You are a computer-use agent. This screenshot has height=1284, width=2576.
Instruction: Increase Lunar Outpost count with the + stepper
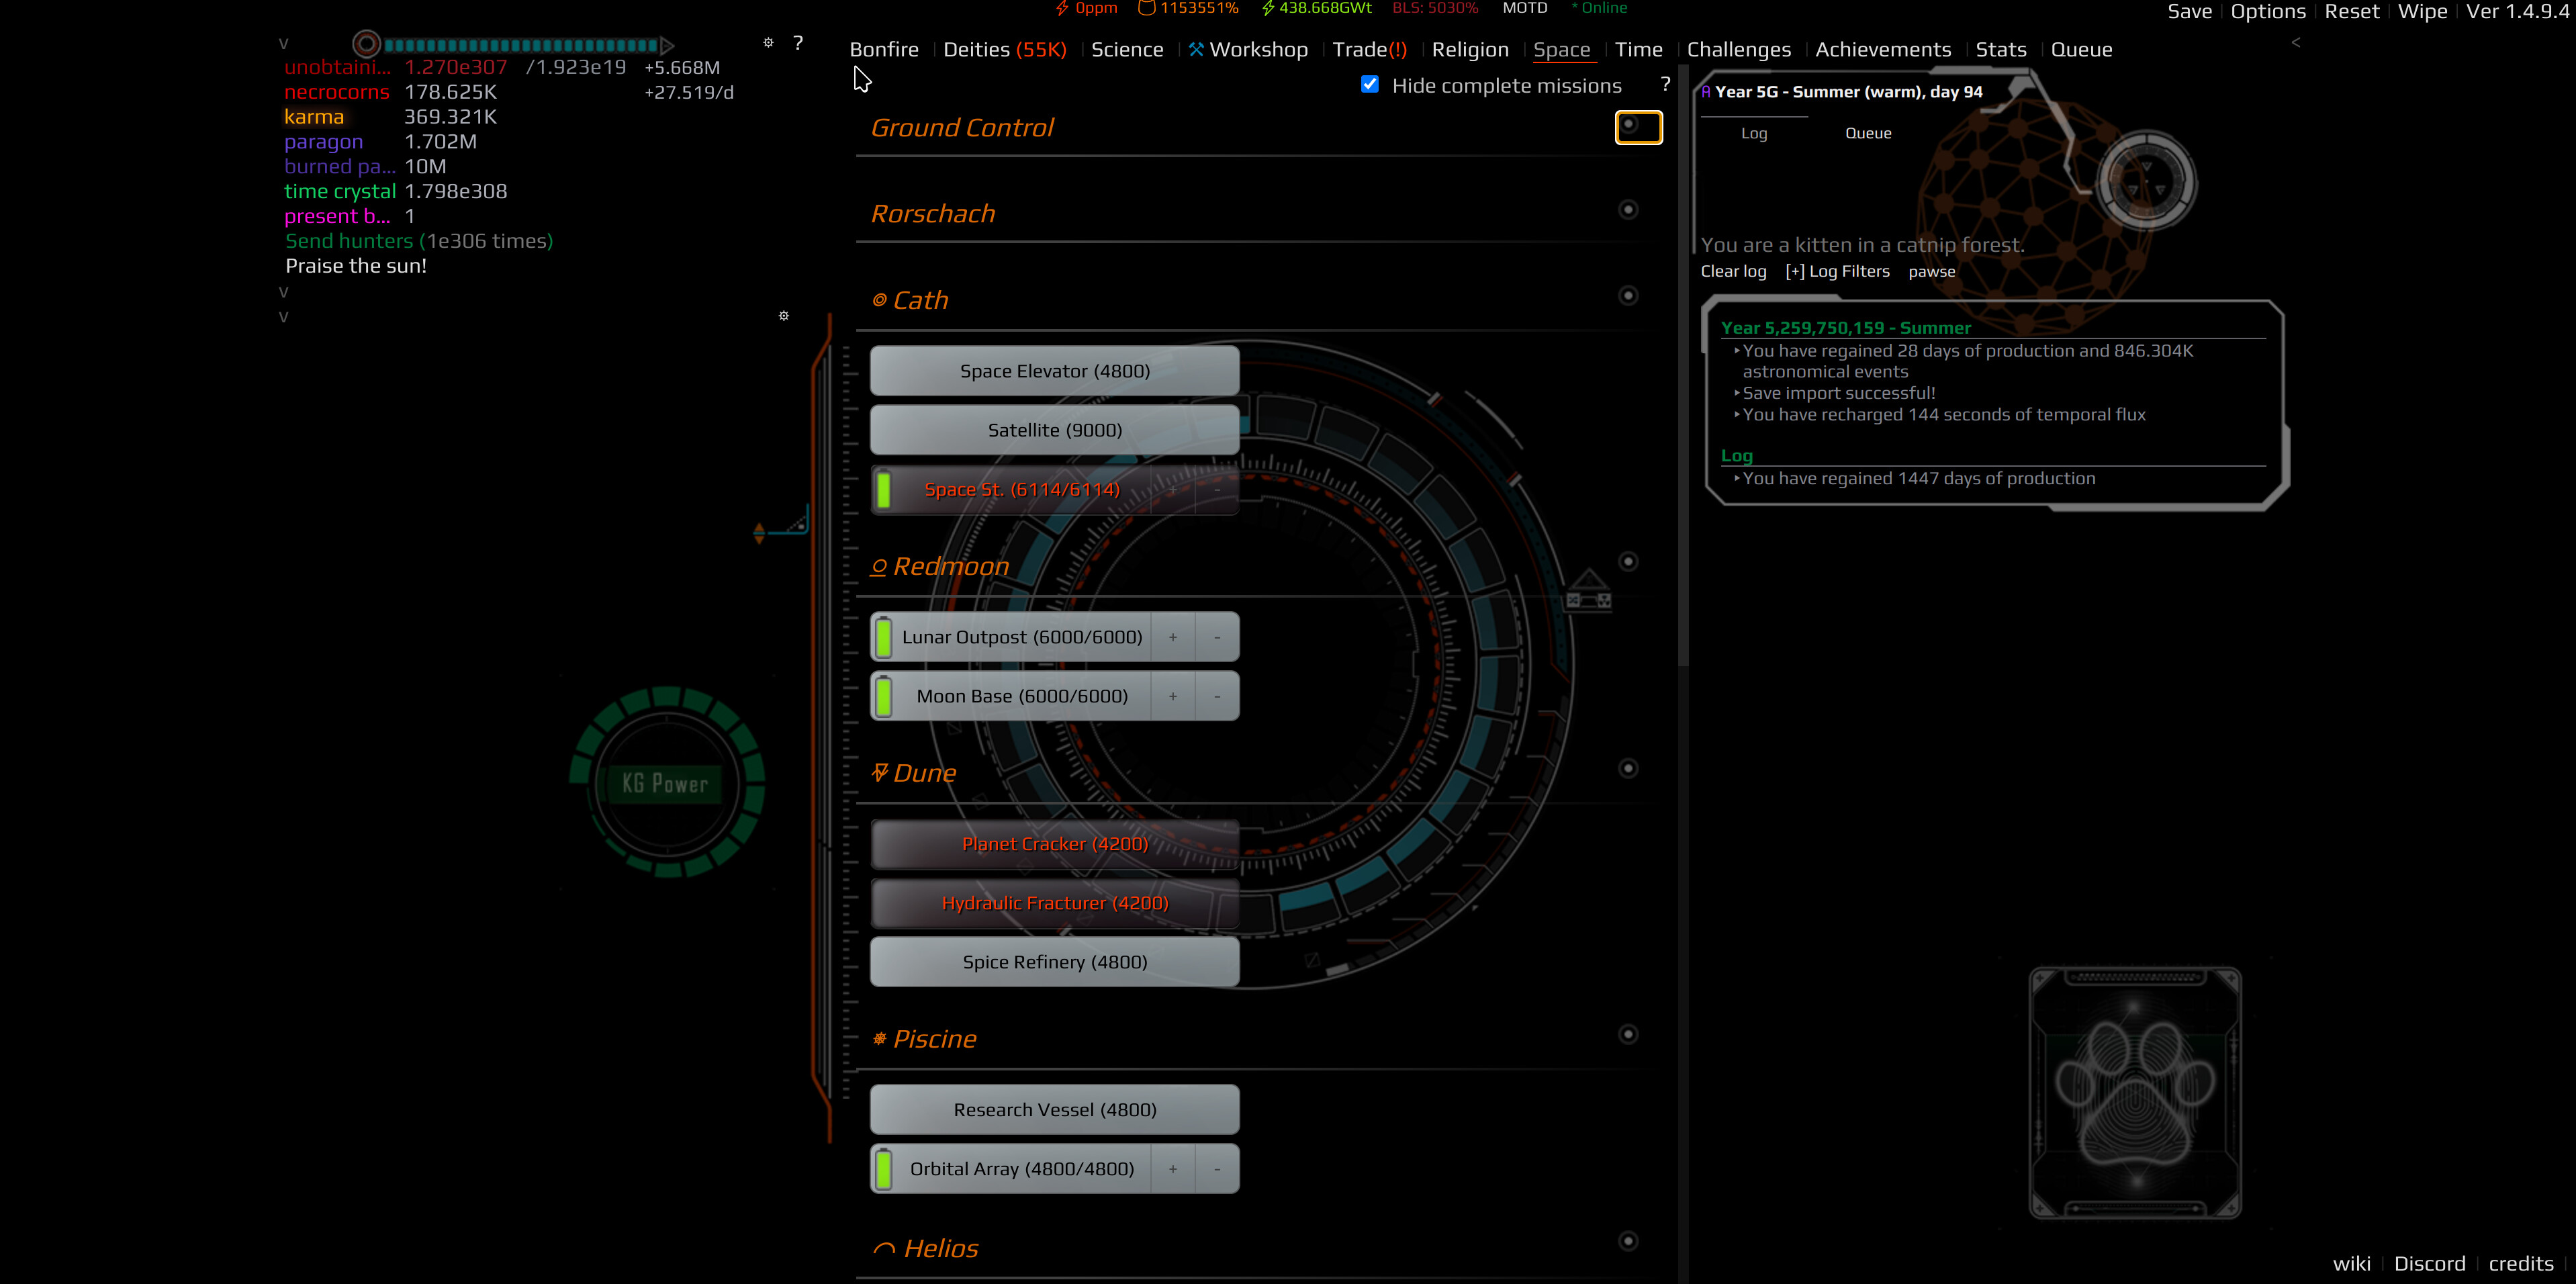1172,636
